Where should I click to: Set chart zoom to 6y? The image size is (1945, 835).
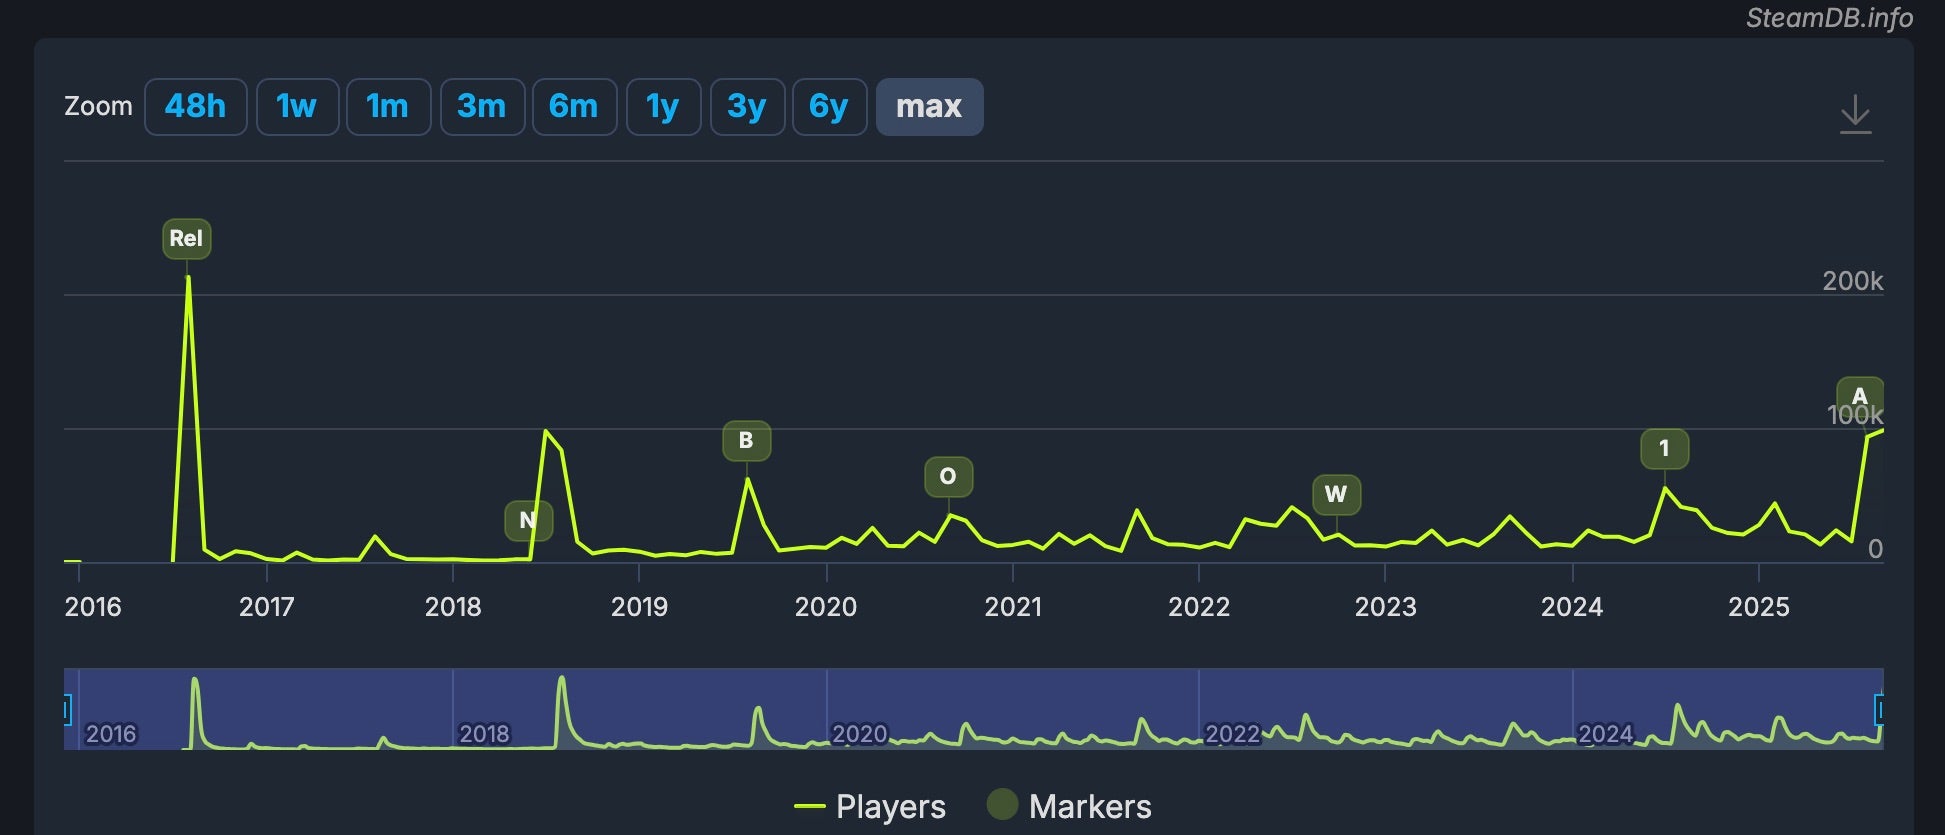pos(829,106)
